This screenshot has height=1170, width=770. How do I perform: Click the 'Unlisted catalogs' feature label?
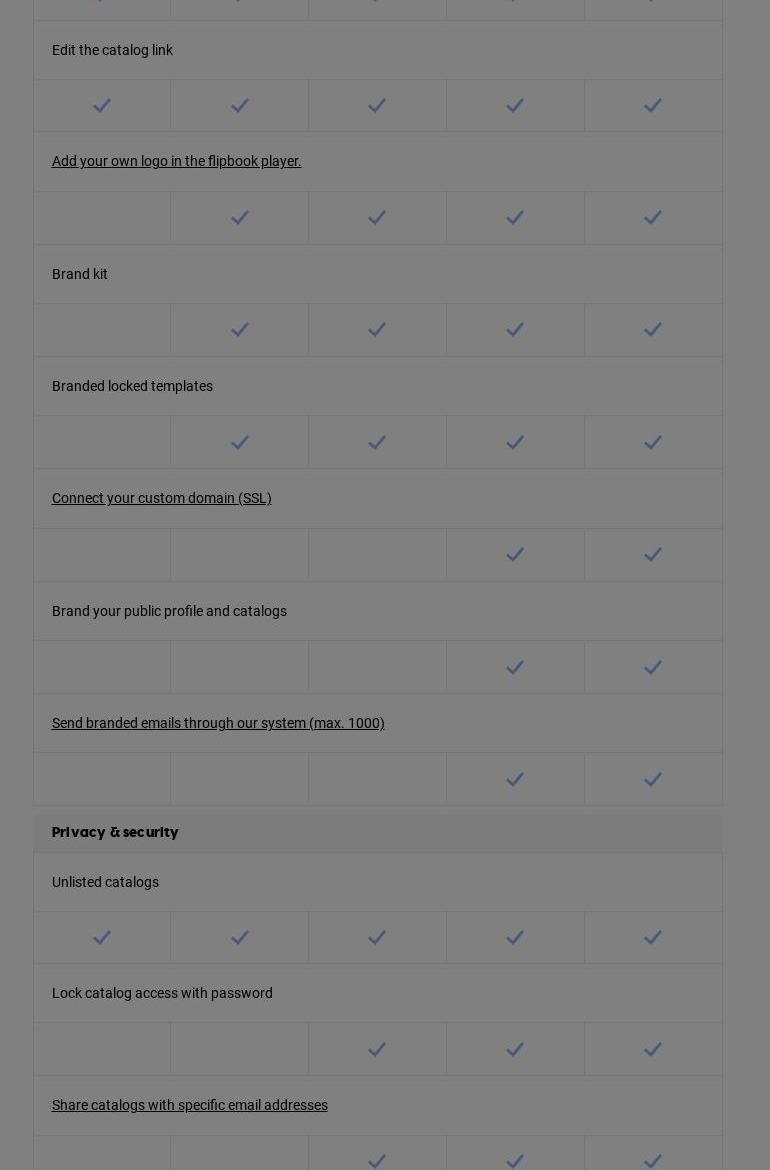coord(105,882)
